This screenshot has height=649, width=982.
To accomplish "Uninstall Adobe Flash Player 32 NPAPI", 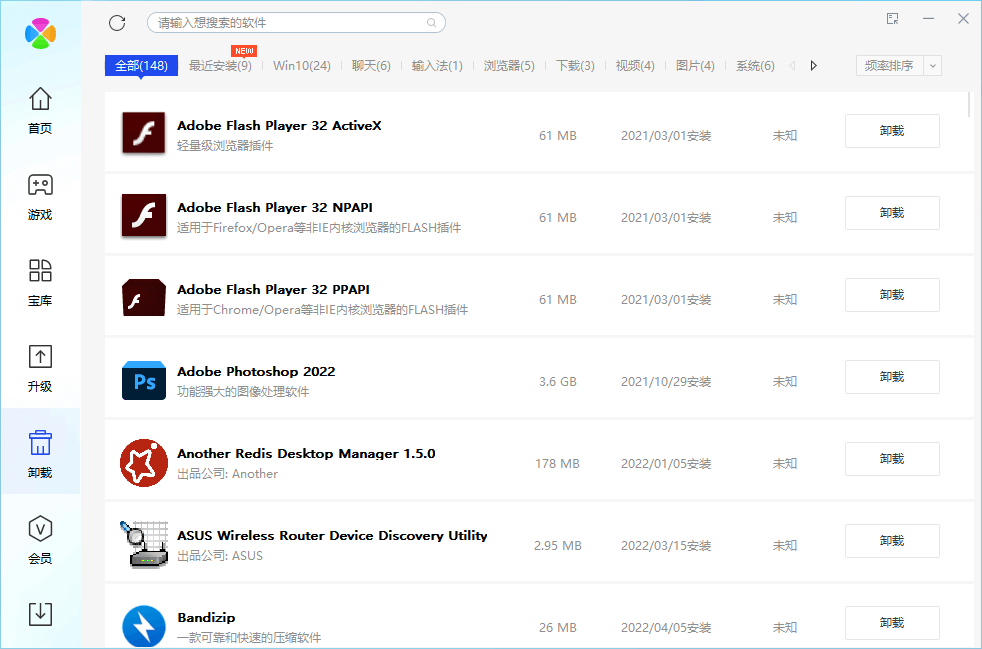I will coord(892,213).
